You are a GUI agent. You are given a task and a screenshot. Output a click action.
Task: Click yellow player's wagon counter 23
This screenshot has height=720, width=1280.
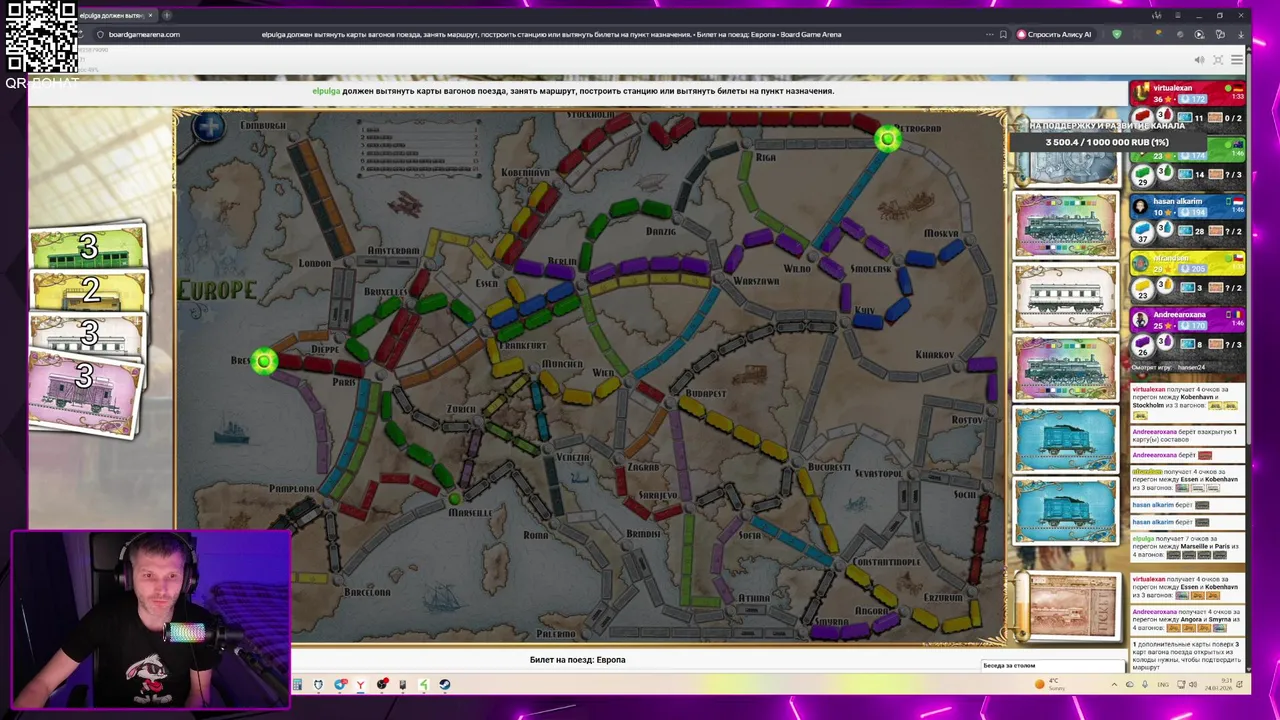pos(1141,288)
